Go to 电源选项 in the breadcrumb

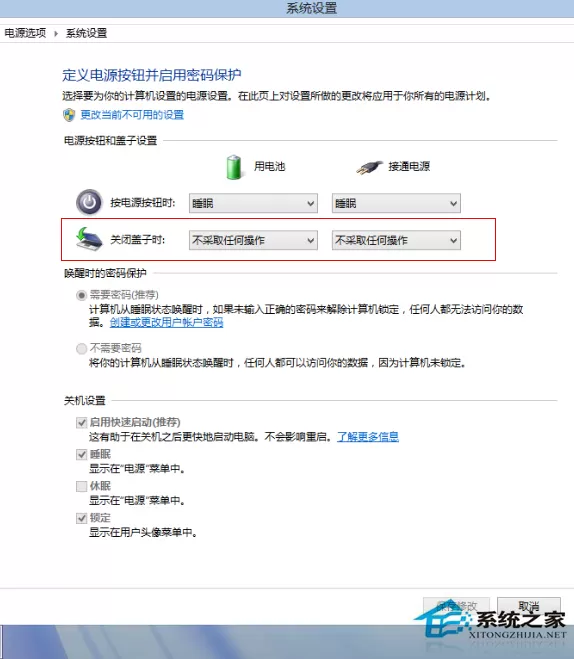25,33
